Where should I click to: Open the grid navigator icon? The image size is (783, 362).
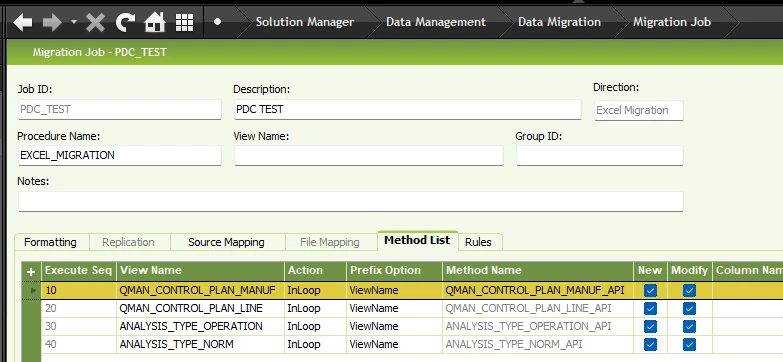coord(184,22)
